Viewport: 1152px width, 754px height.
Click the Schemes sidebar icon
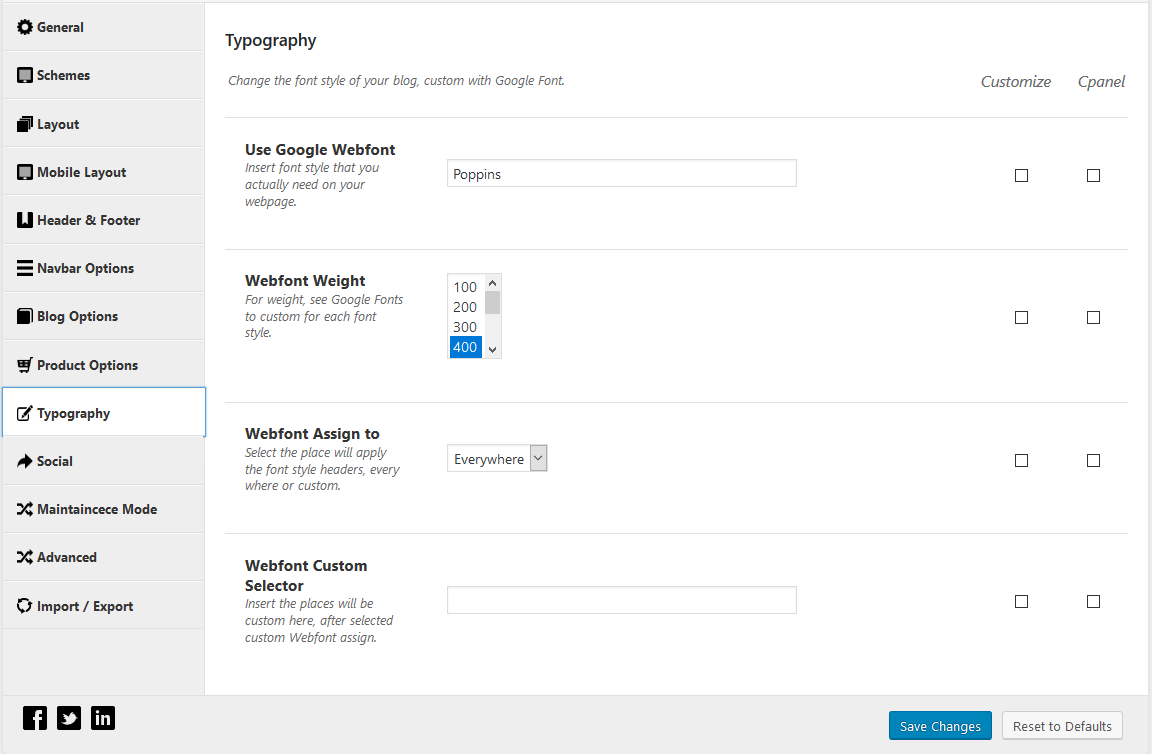click(x=25, y=75)
